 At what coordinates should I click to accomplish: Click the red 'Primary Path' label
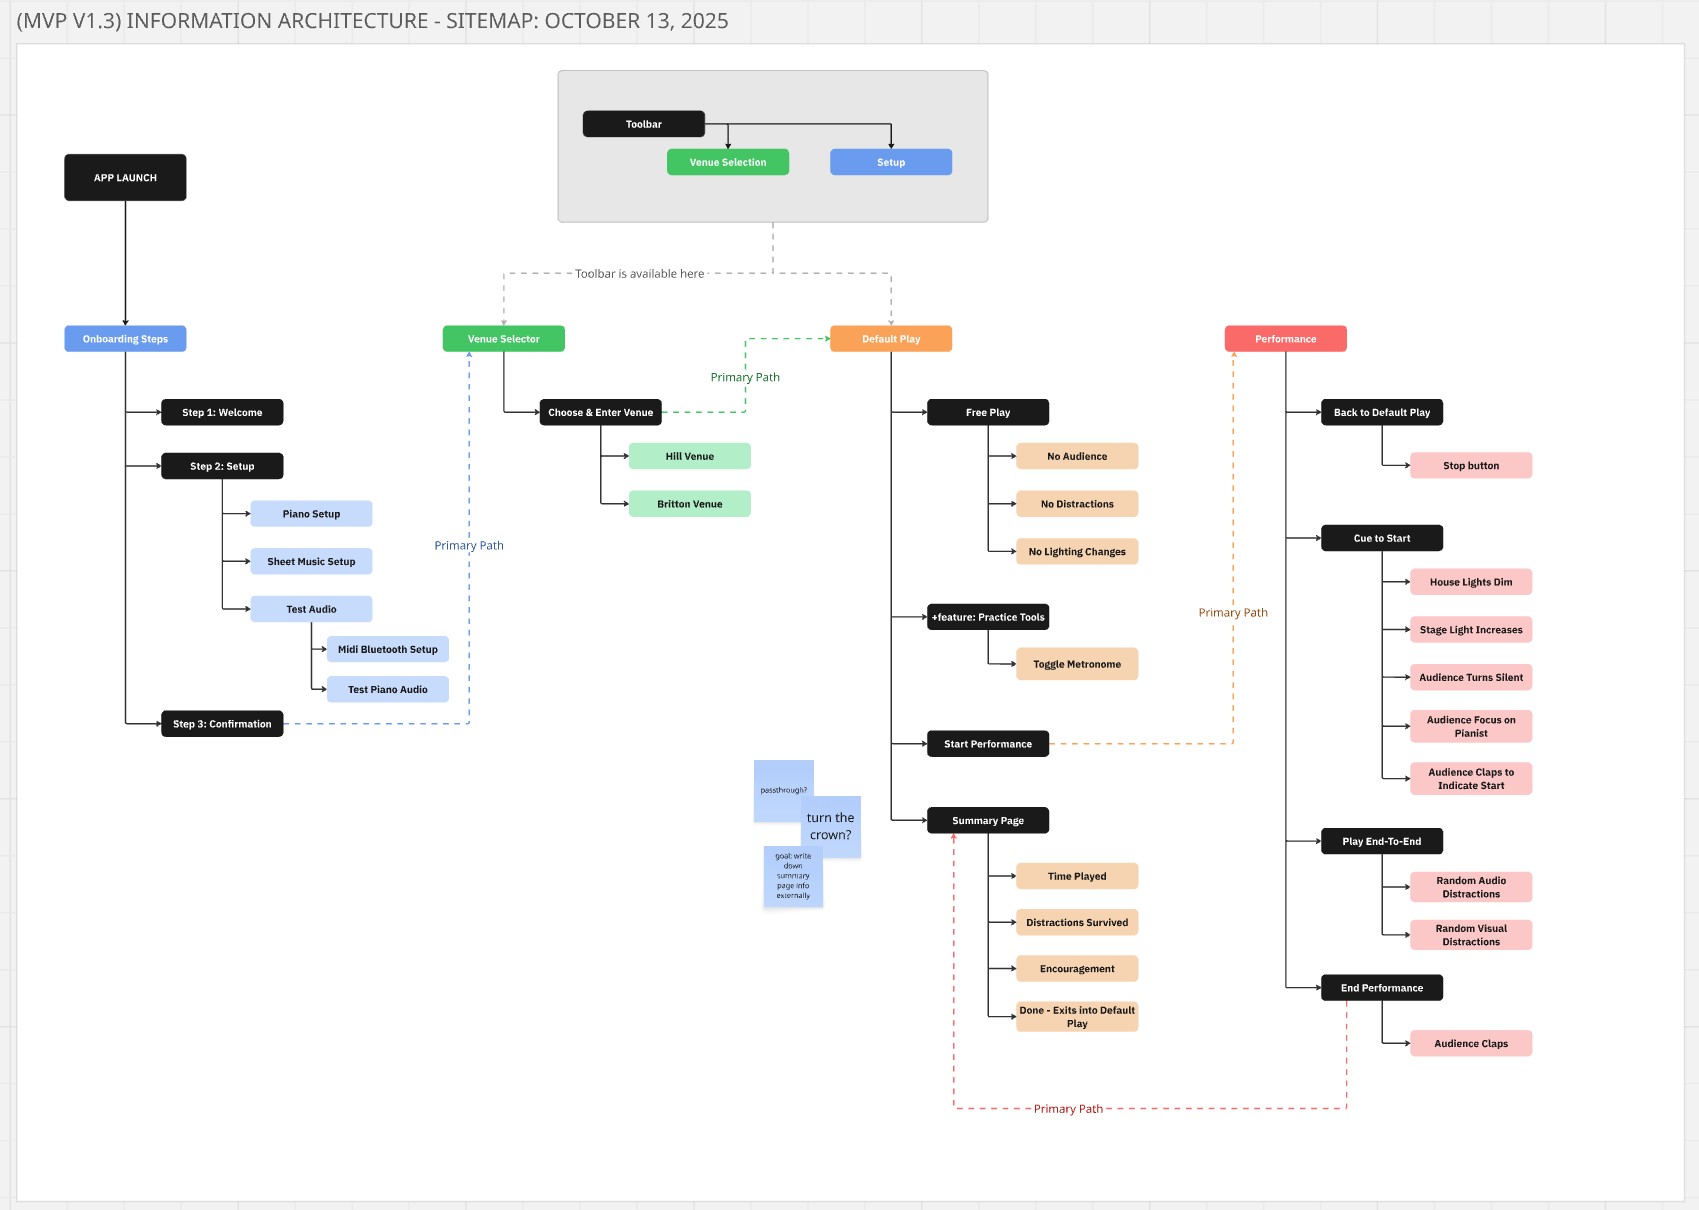pyautogui.click(x=1068, y=1108)
